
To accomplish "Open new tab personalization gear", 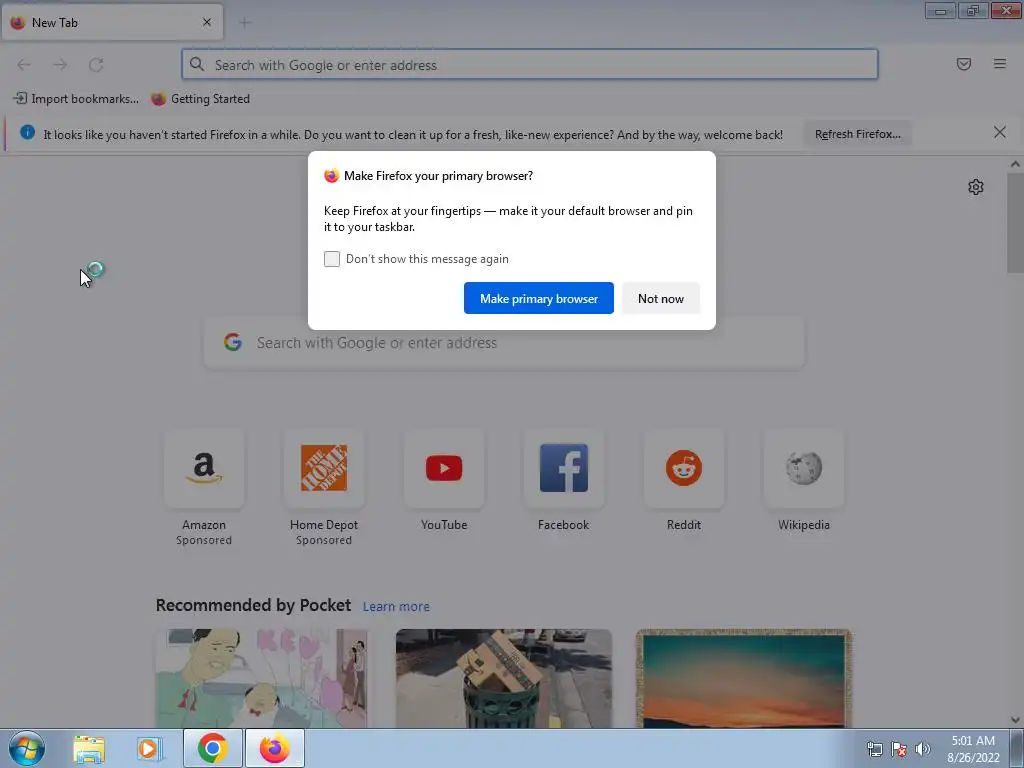I will (x=976, y=187).
